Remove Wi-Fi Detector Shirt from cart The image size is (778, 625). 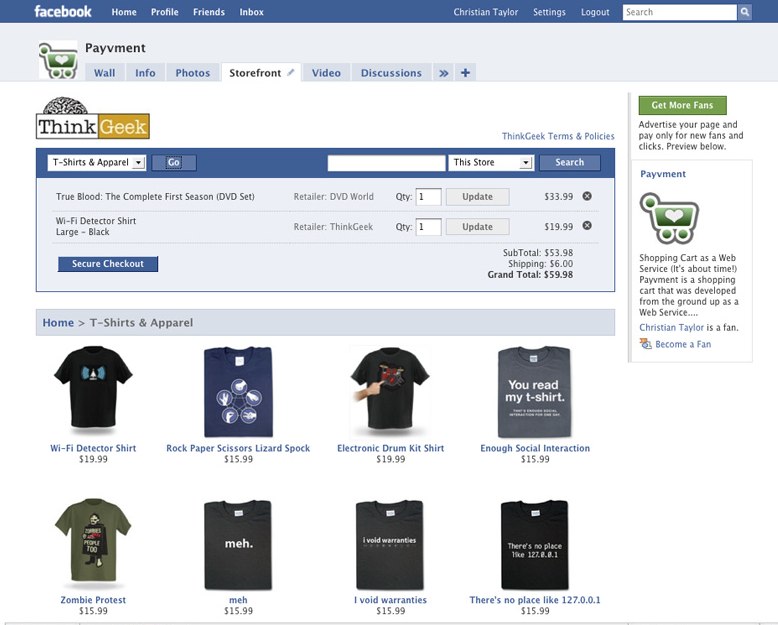pos(587,226)
